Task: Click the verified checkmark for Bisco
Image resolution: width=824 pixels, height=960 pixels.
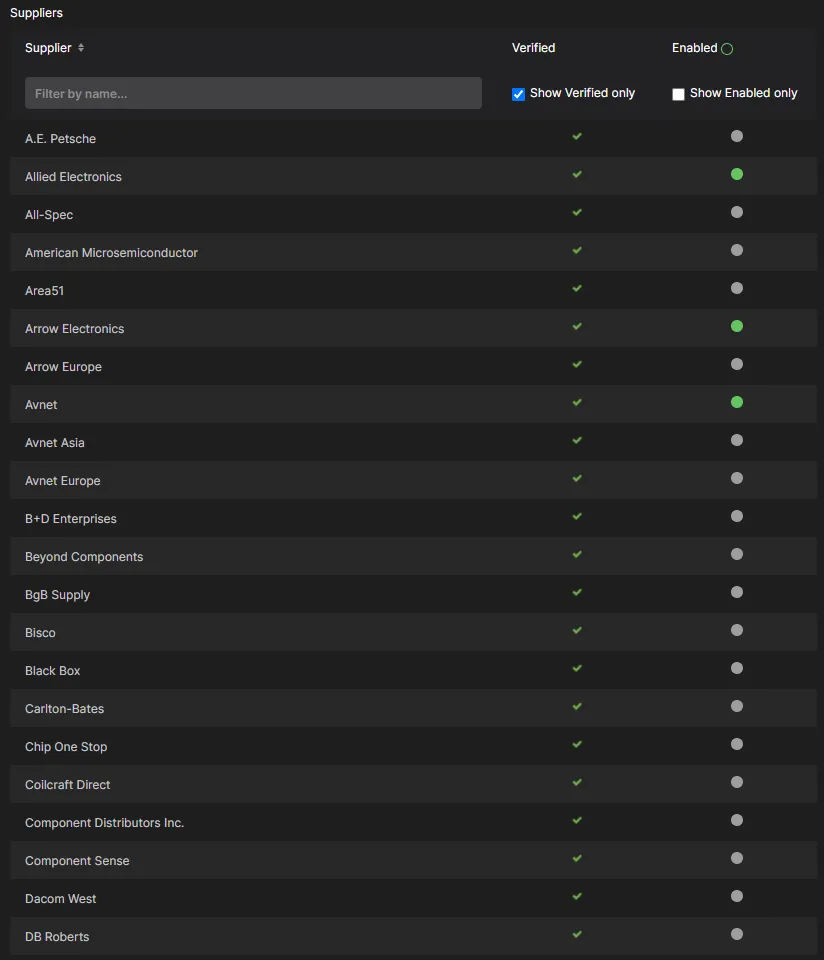Action: click(x=577, y=629)
